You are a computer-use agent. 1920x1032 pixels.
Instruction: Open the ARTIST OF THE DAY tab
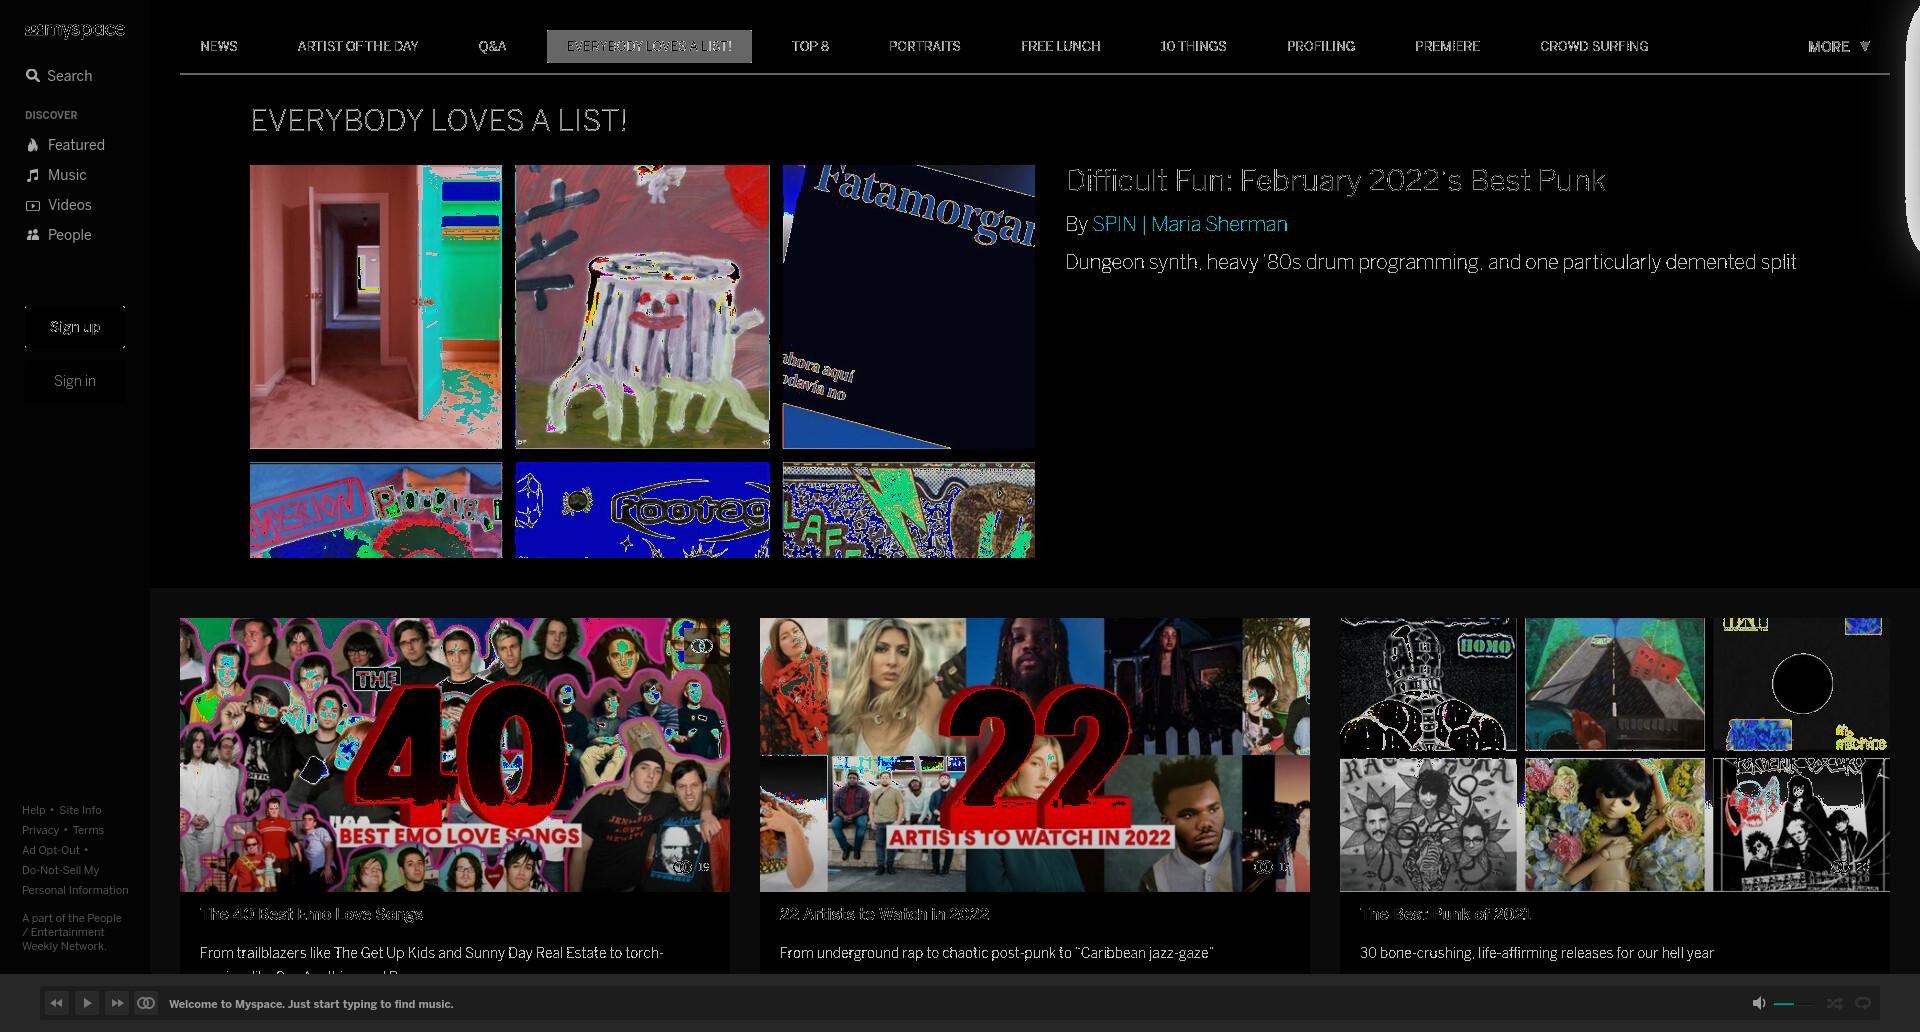358,46
